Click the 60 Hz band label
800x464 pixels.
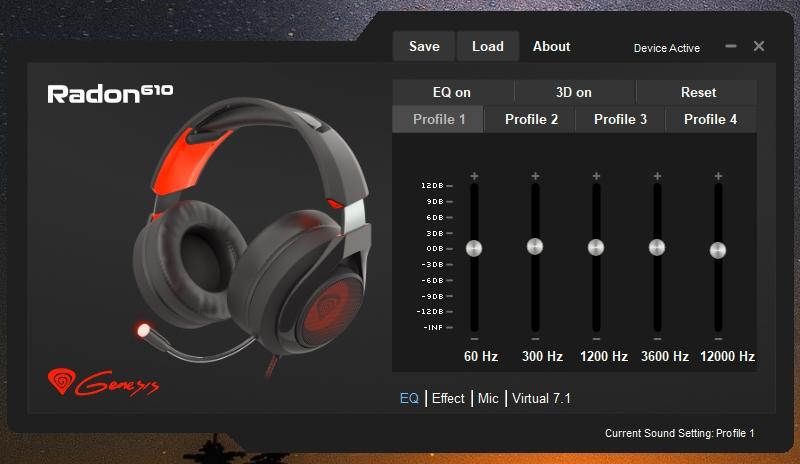tap(481, 356)
